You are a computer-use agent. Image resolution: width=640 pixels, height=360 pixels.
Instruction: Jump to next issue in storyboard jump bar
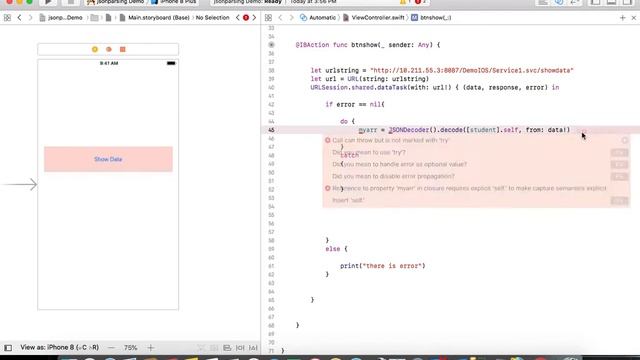(x=254, y=18)
